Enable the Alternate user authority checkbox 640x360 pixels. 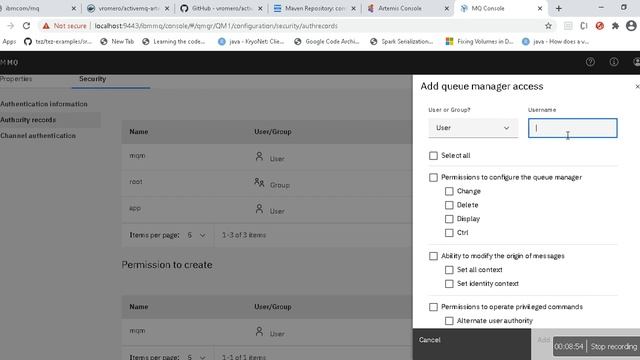(x=449, y=321)
